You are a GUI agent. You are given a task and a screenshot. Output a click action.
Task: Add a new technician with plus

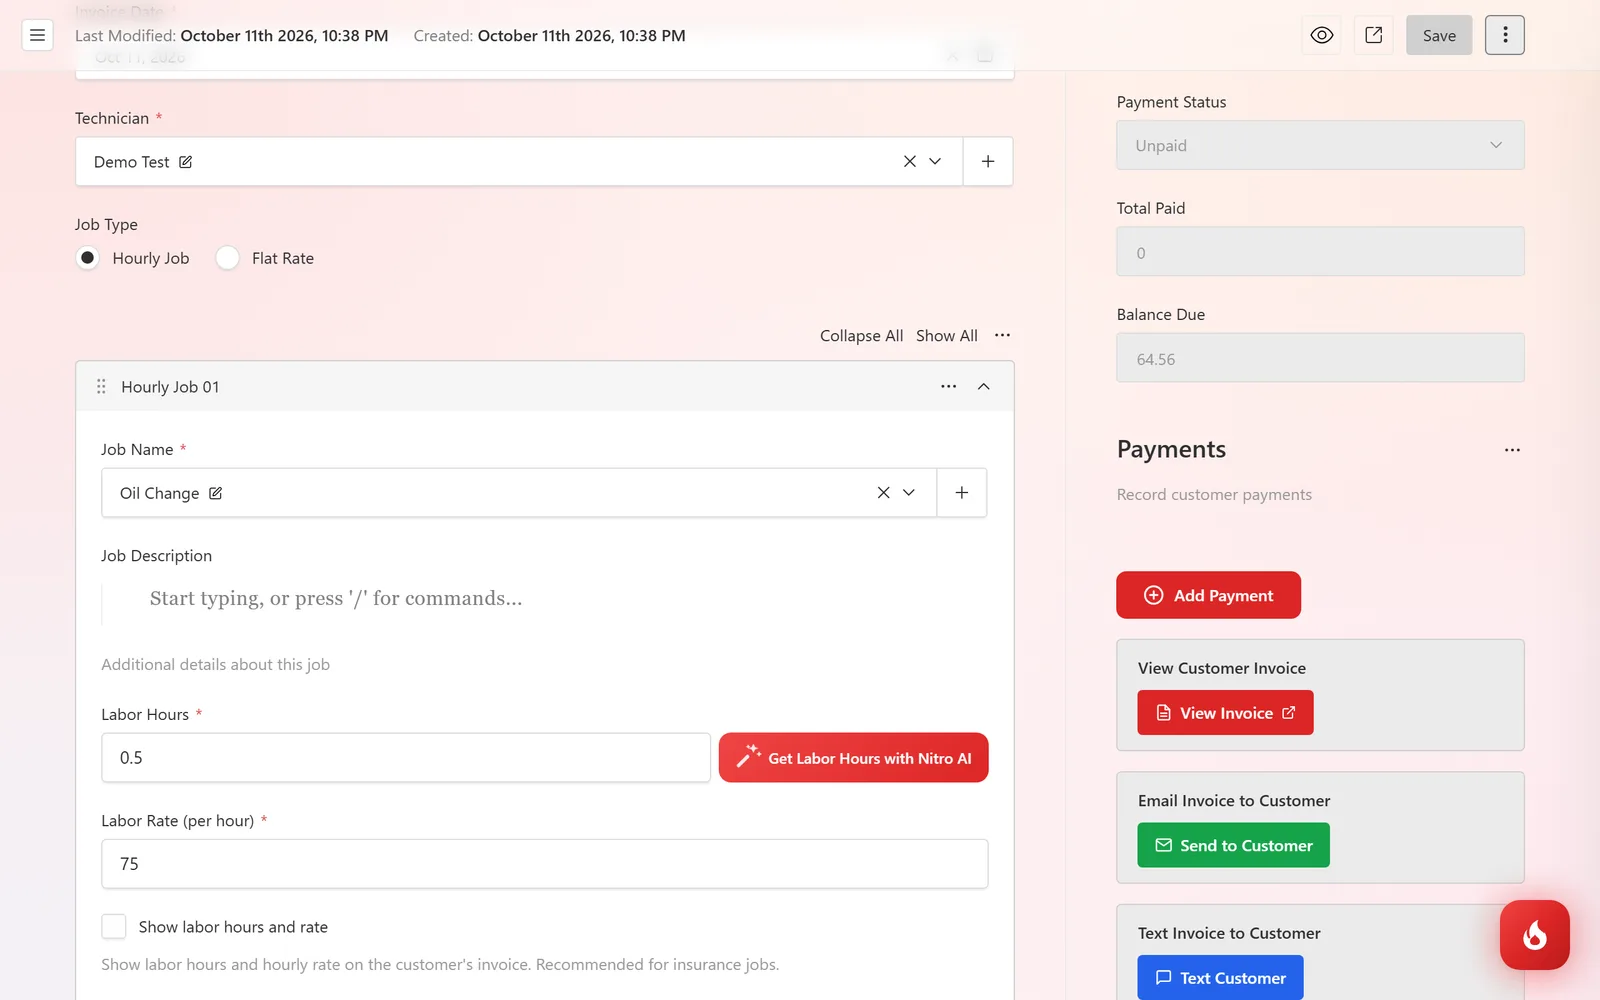[x=988, y=161]
